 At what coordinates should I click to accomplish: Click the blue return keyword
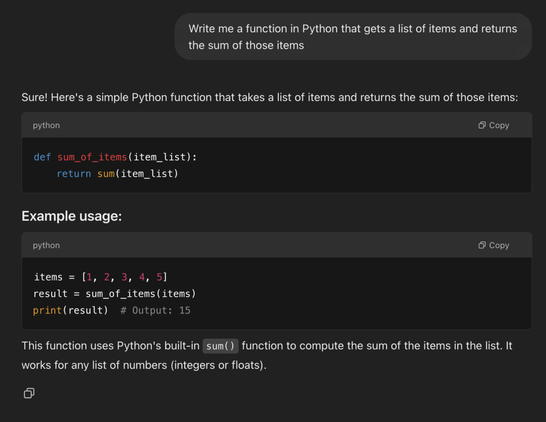(x=74, y=174)
